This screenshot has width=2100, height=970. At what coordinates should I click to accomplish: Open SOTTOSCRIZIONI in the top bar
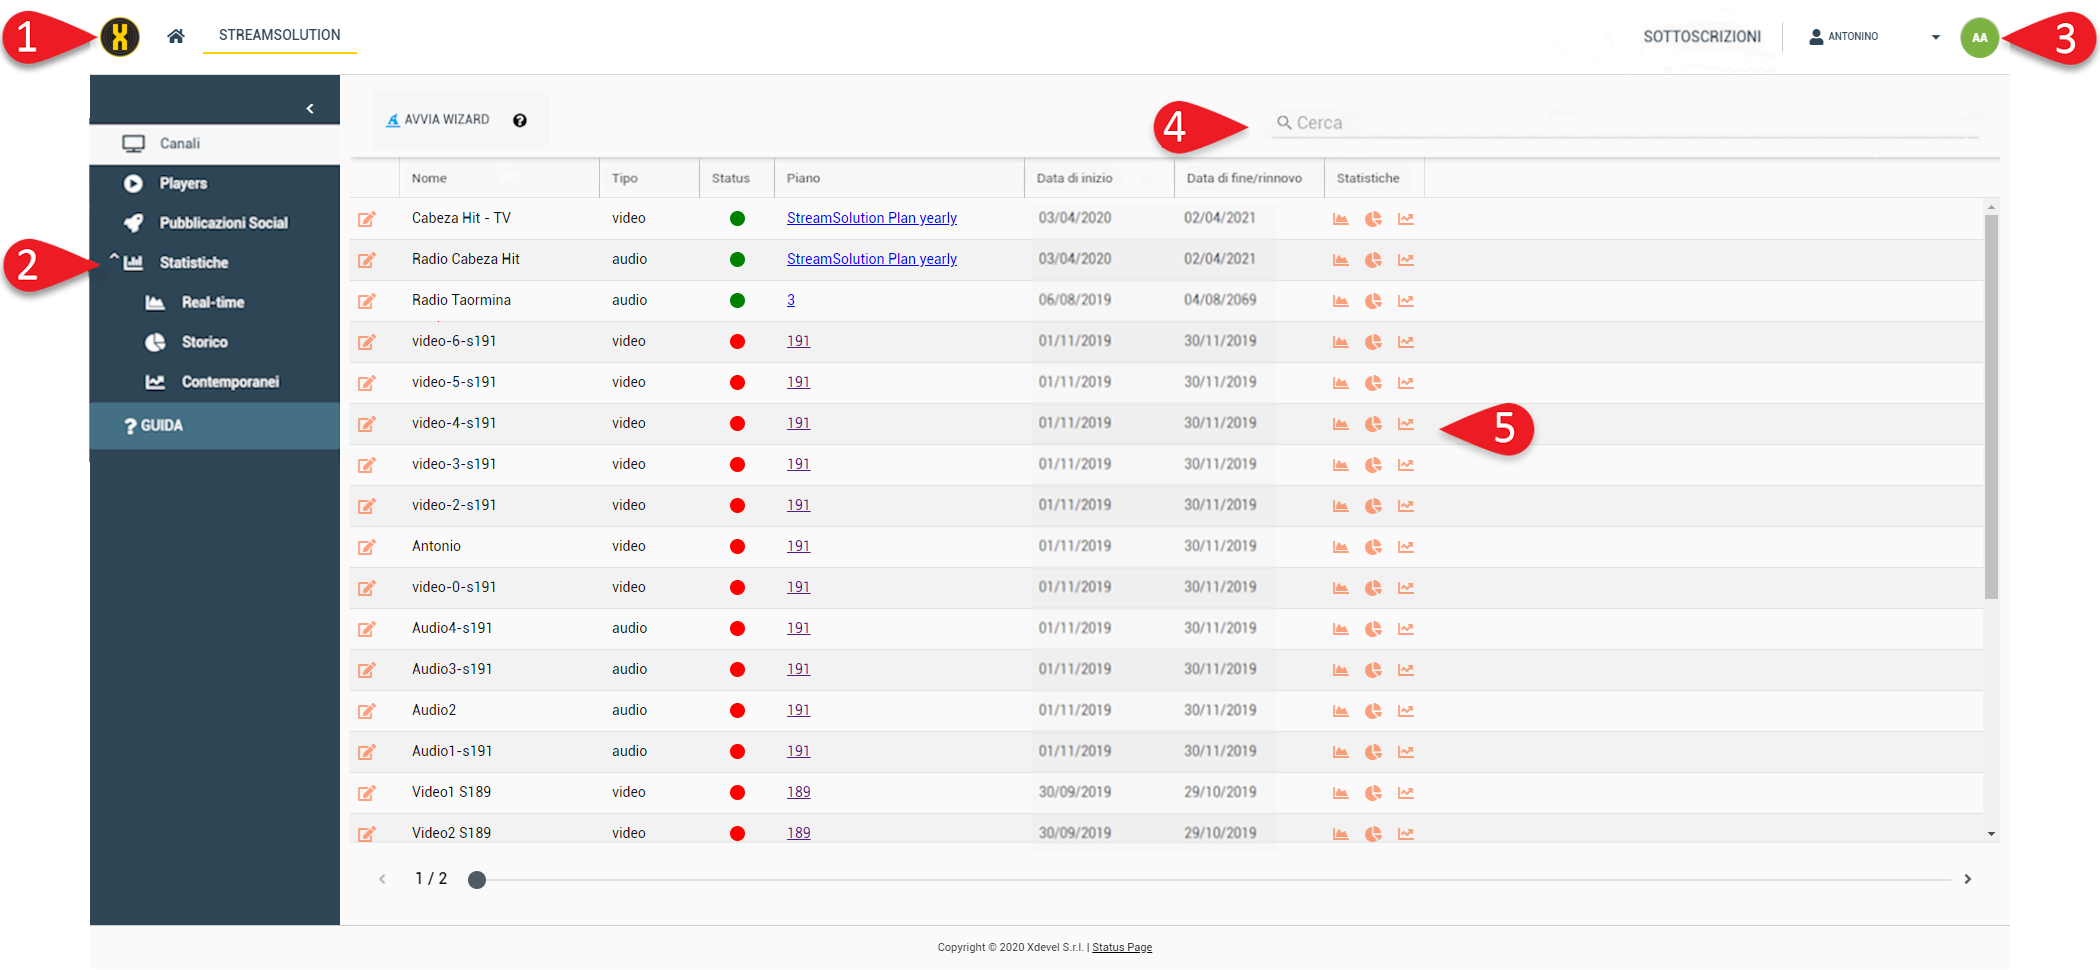1702,37
